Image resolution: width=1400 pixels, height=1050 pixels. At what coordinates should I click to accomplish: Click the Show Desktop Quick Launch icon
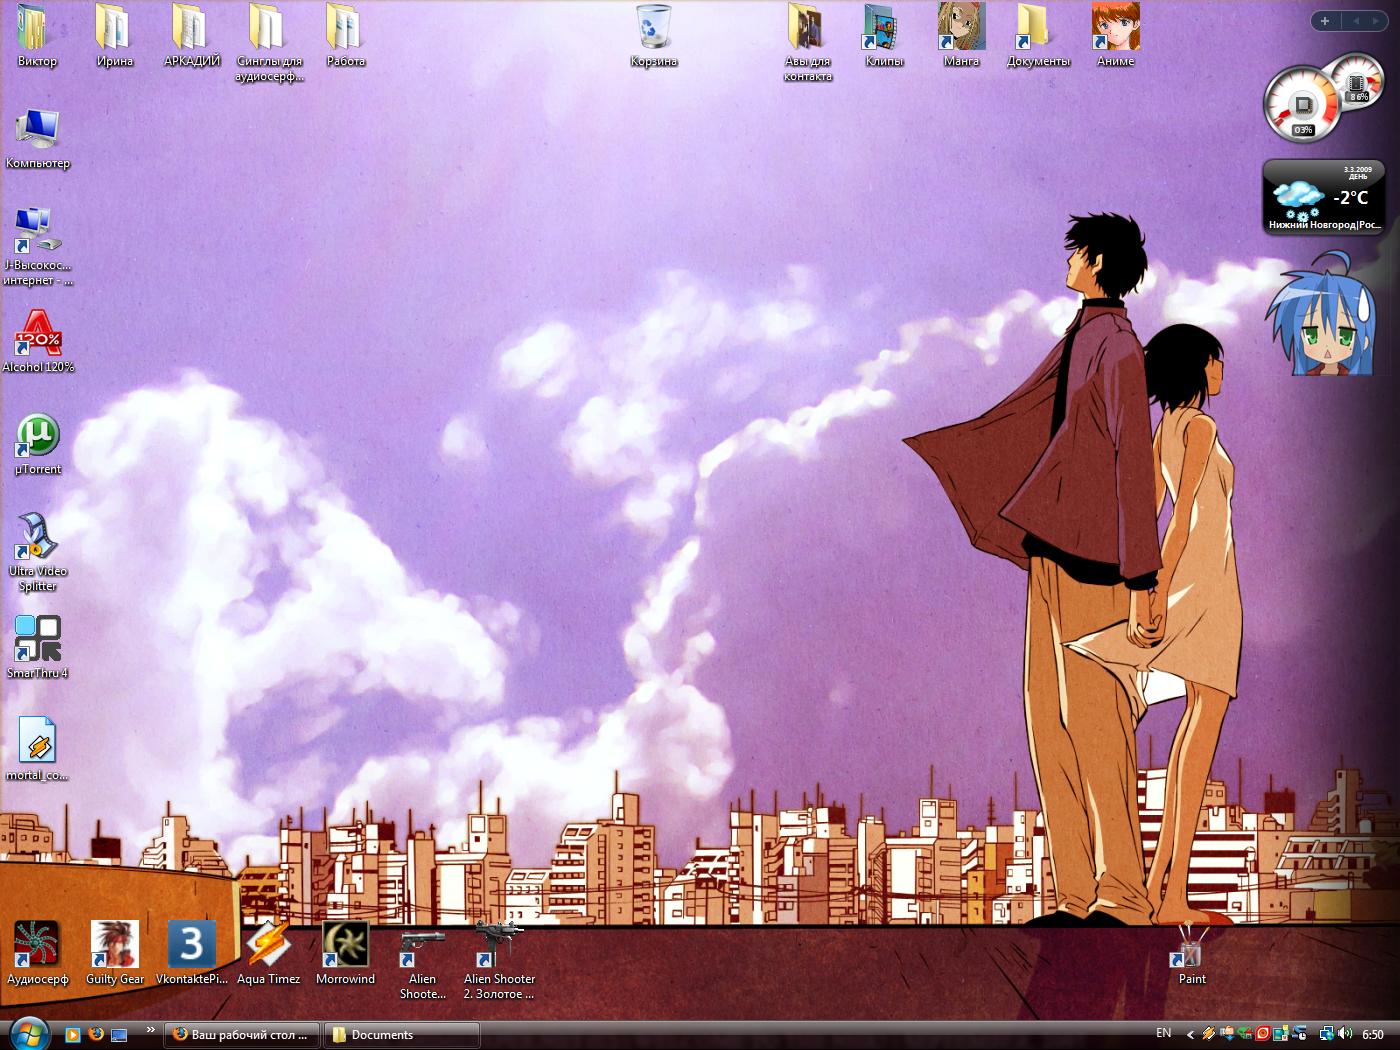(119, 1034)
